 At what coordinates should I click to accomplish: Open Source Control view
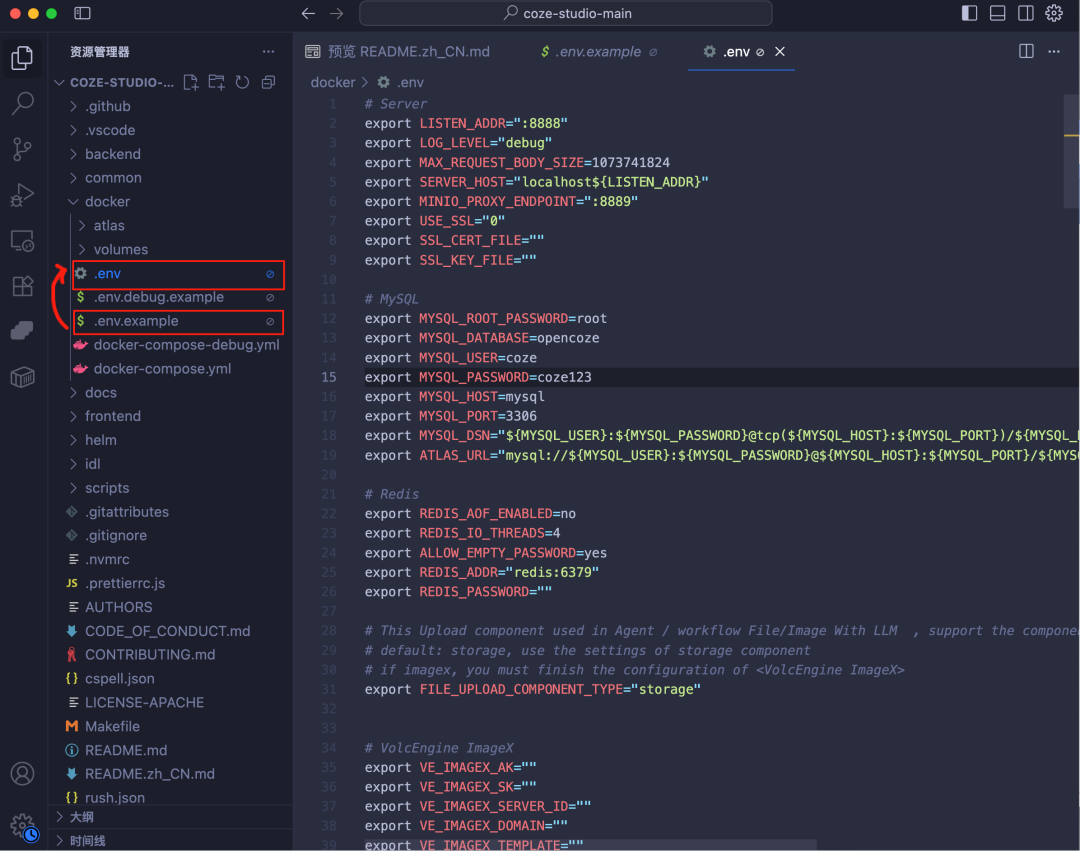coord(23,149)
